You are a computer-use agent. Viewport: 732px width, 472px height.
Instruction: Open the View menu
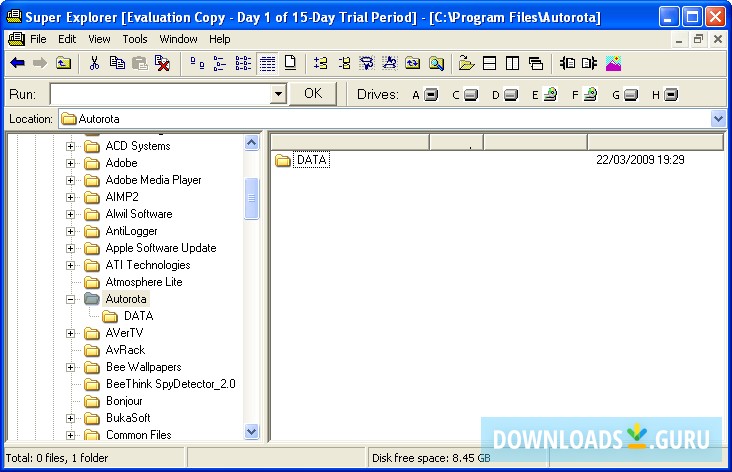[99, 39]
